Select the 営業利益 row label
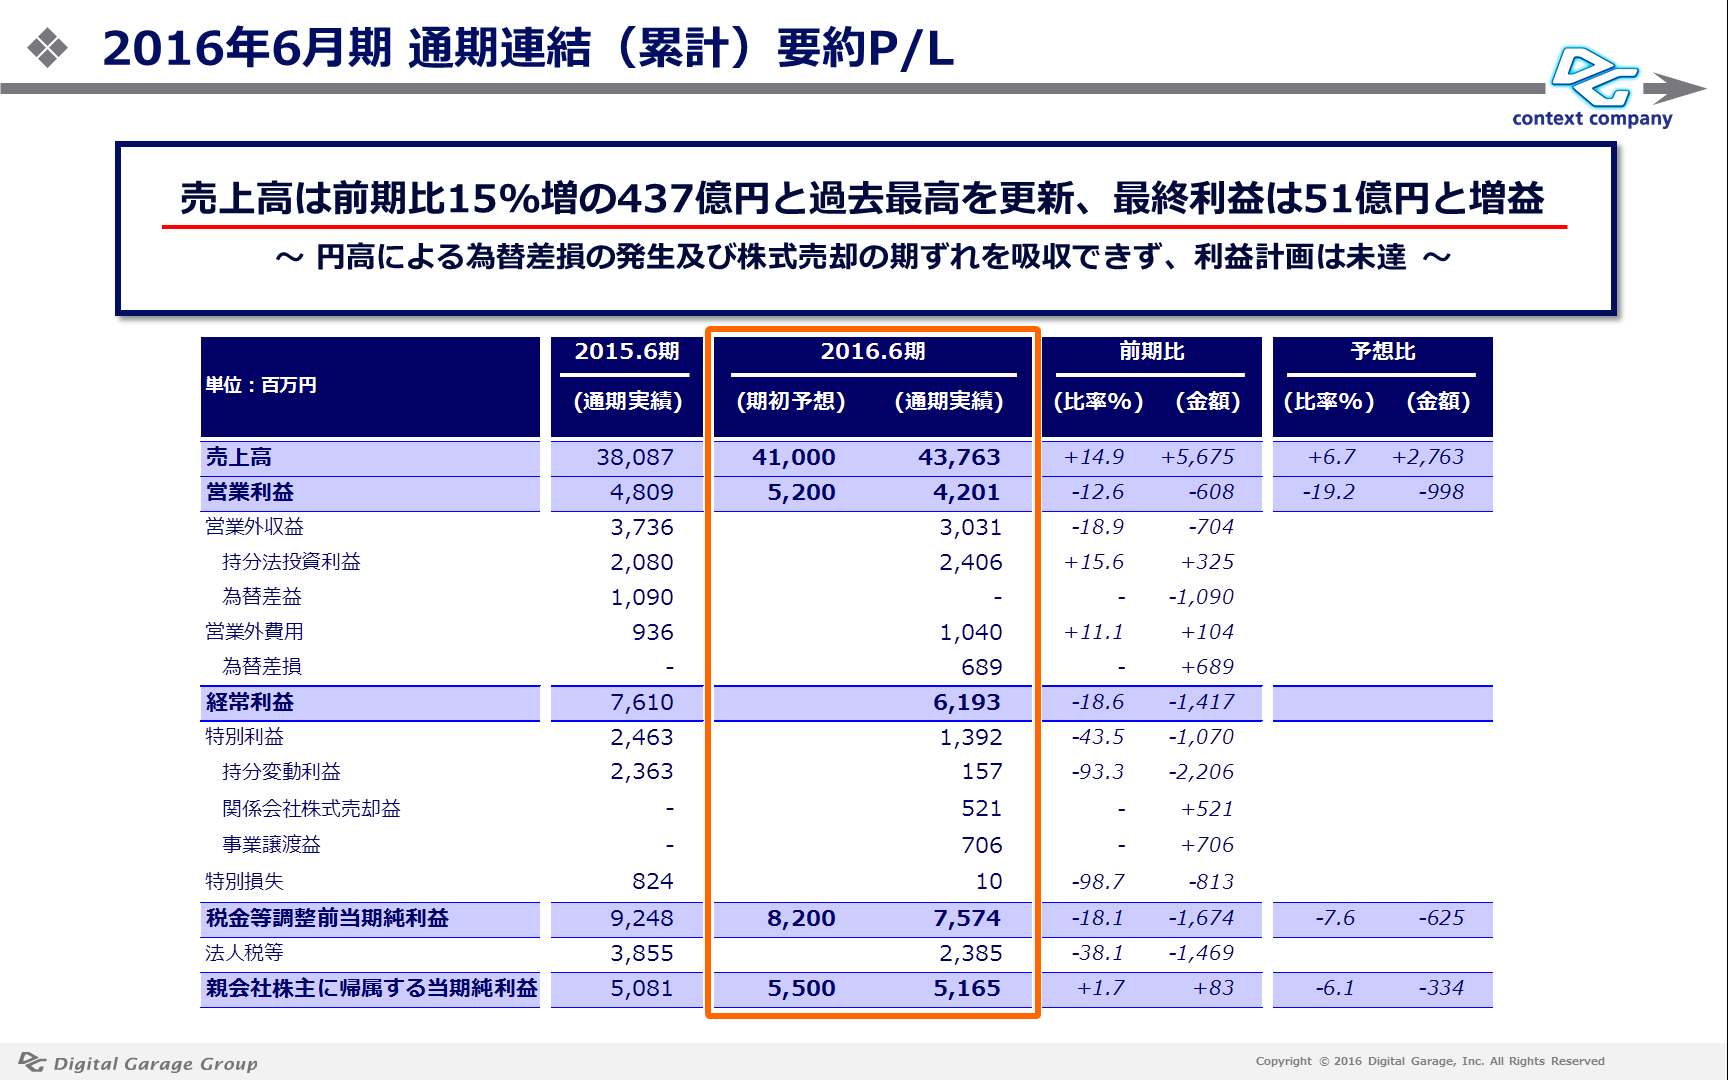Screen dimensions: 1728x1080 coord(250,492)
